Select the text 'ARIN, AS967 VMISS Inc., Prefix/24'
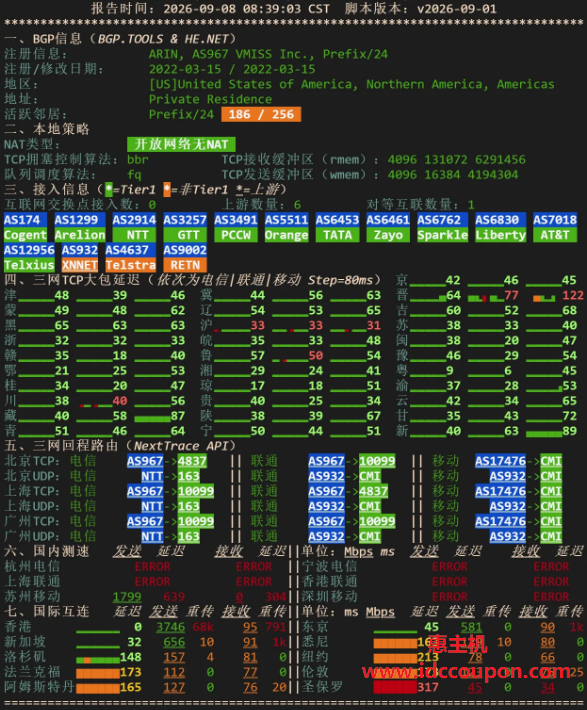The image size is (587, 710). coord(268,54)
